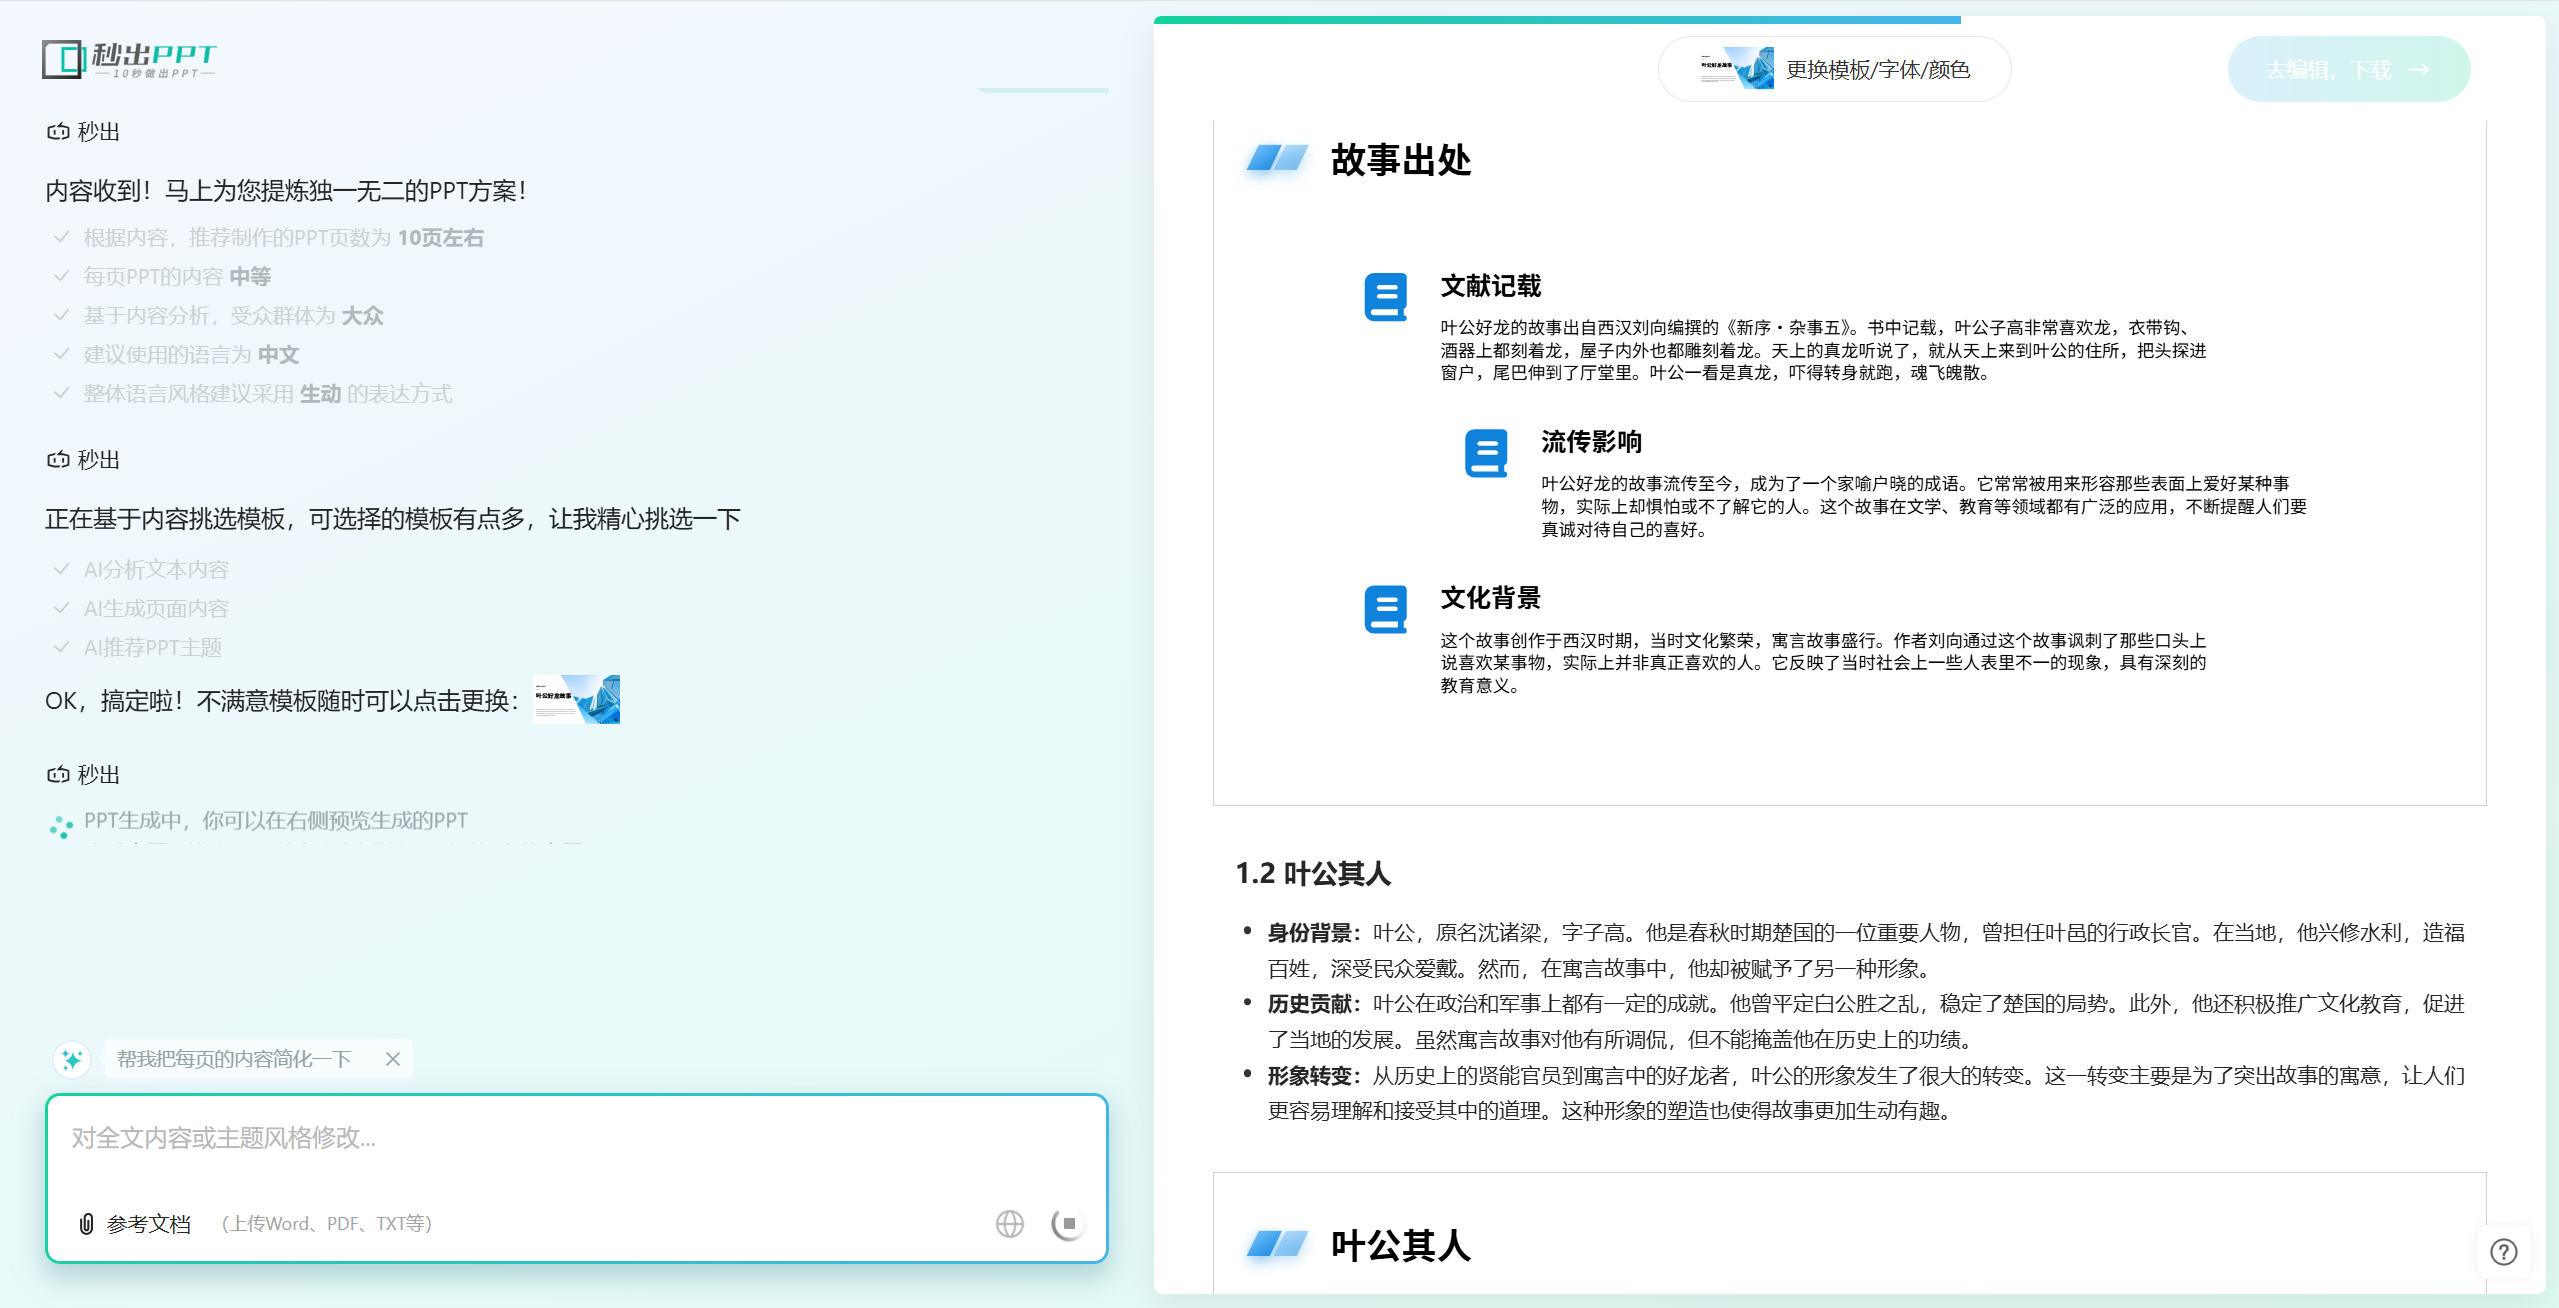Click the 秒出PPT logo
The height and width of the screenshot is (1308, 2559).
tap(128, 60)
